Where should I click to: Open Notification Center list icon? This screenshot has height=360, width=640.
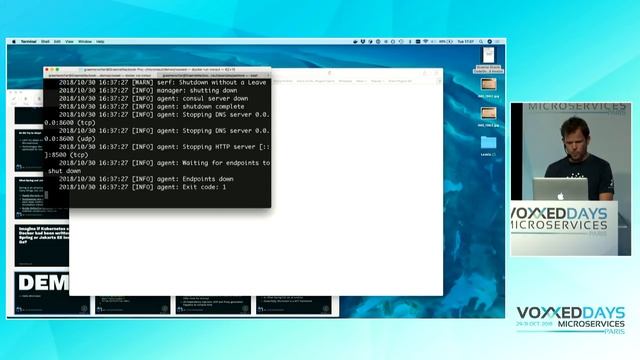pyautogui.click(x=497, y=42)
